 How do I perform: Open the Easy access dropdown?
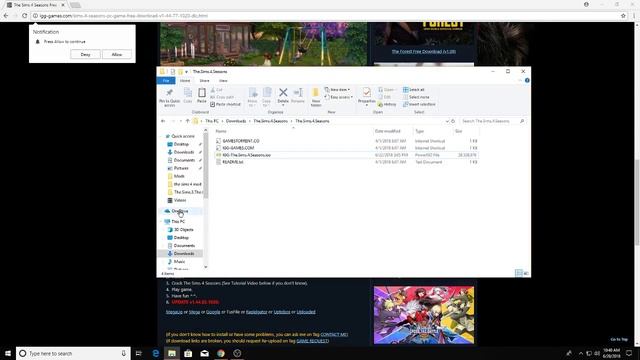click(x=339, y=97)
